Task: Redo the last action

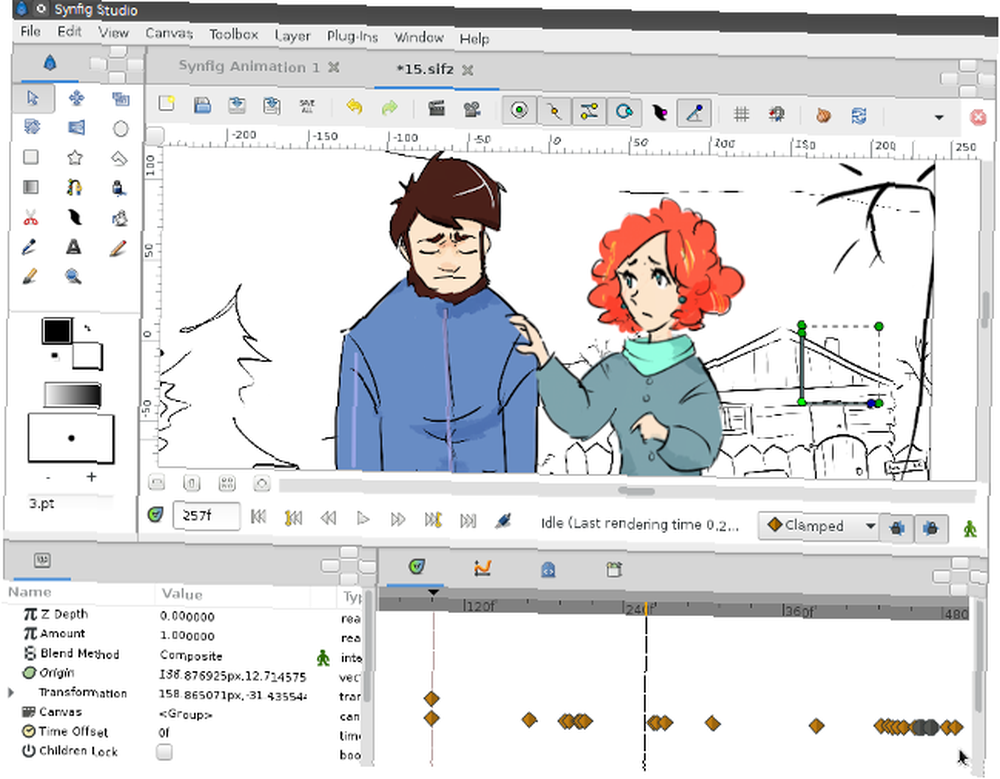Action: (x=389, y=108)
